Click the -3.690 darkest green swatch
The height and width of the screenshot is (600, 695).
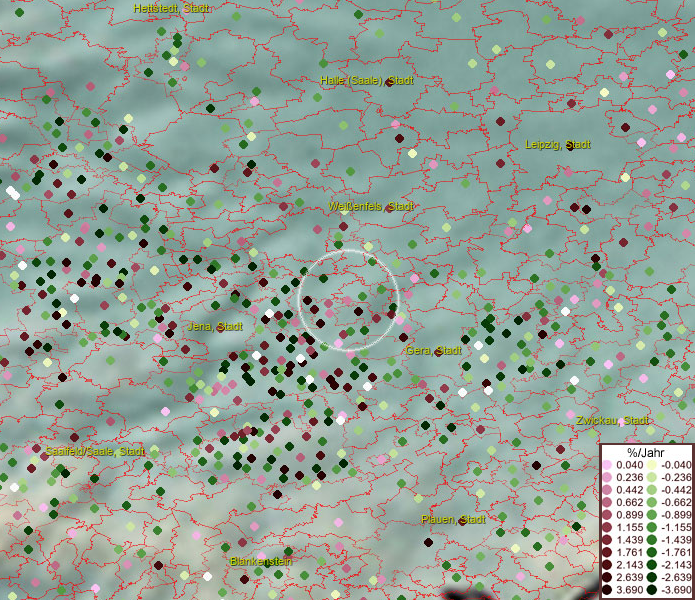click(652, 590)
